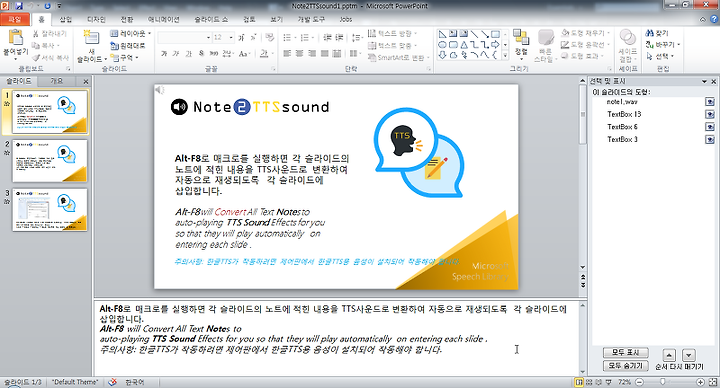Open the Select (선택) dropdown
The height and width of the screenshot is (388, 720).
(660, 56)
